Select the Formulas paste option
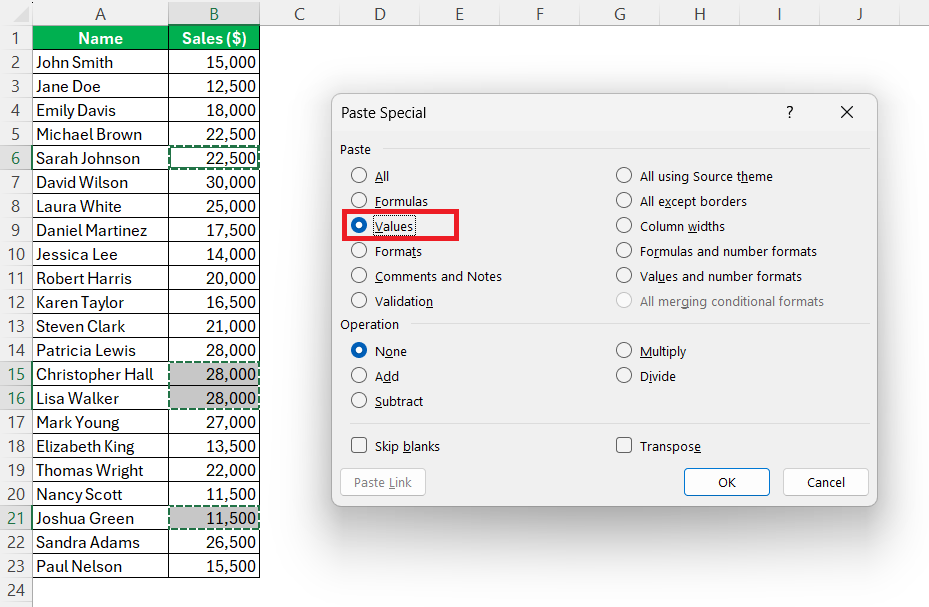Screen dimensions: 929x607 point(389,201)
